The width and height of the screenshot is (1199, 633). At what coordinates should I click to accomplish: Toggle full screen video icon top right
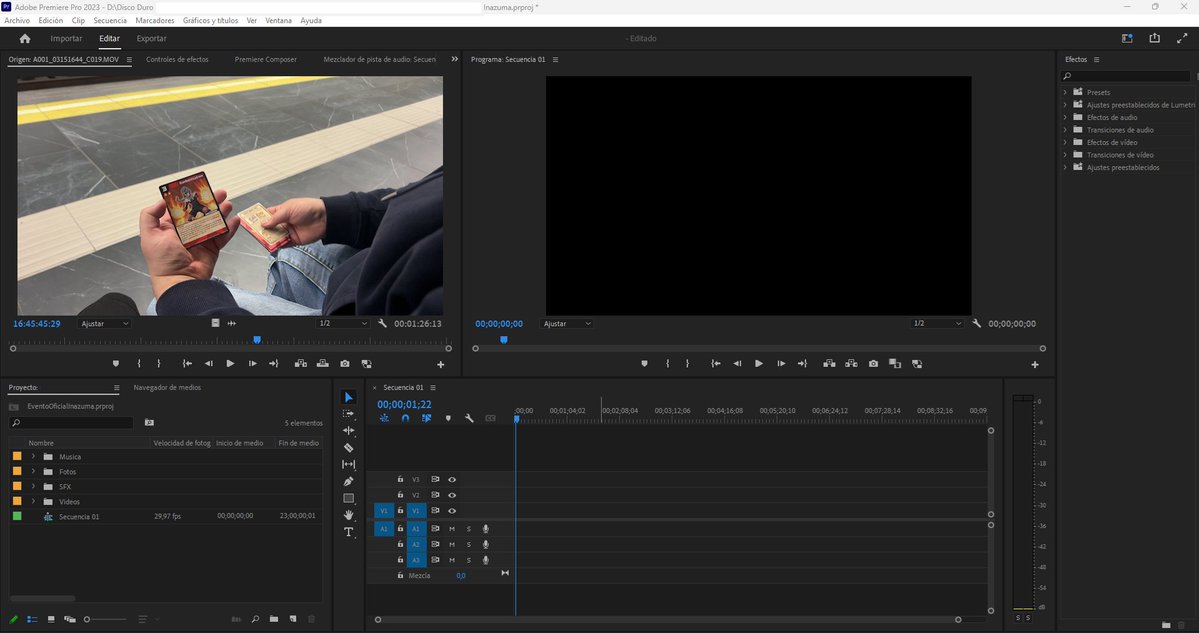tap(1182, 38)
